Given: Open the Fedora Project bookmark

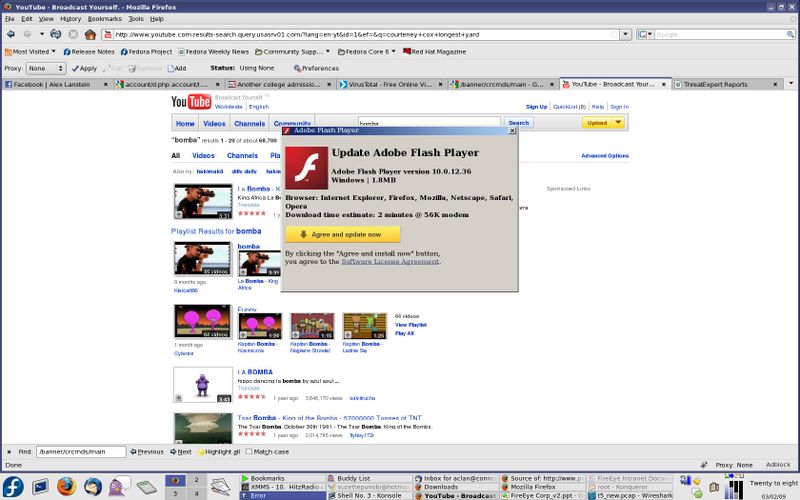Looking at the screenshot, I should tap(146, 52).
